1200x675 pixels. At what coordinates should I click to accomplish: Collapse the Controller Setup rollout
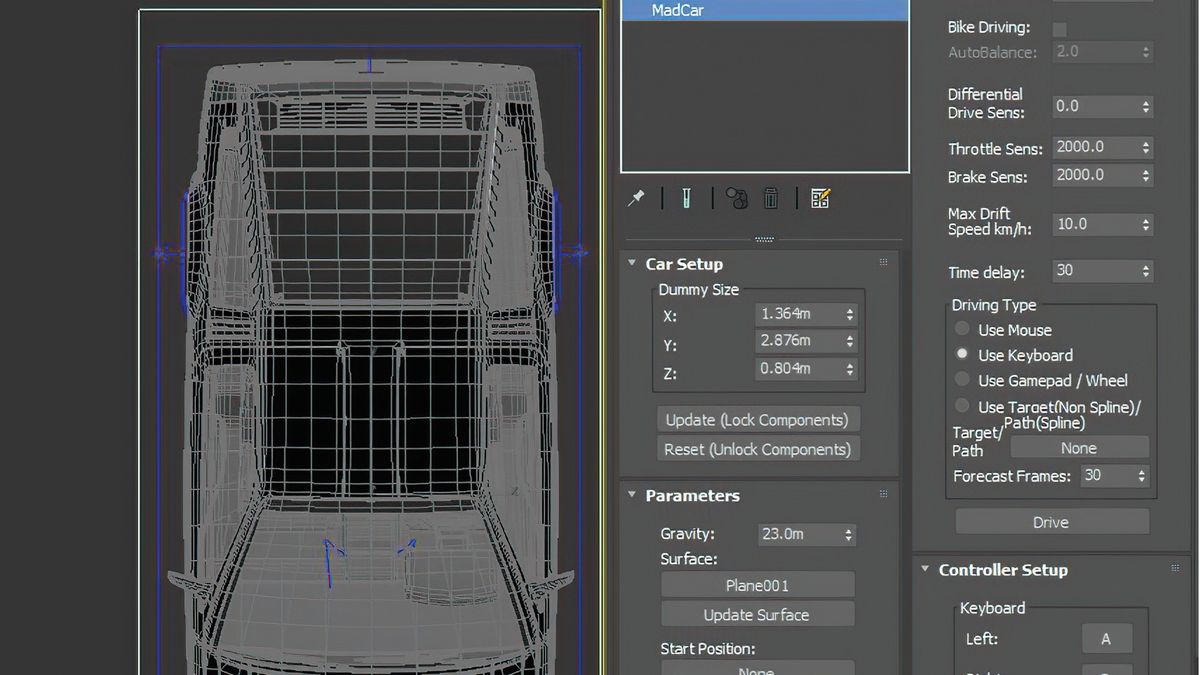pyautogui.click(x=924, y=569)
